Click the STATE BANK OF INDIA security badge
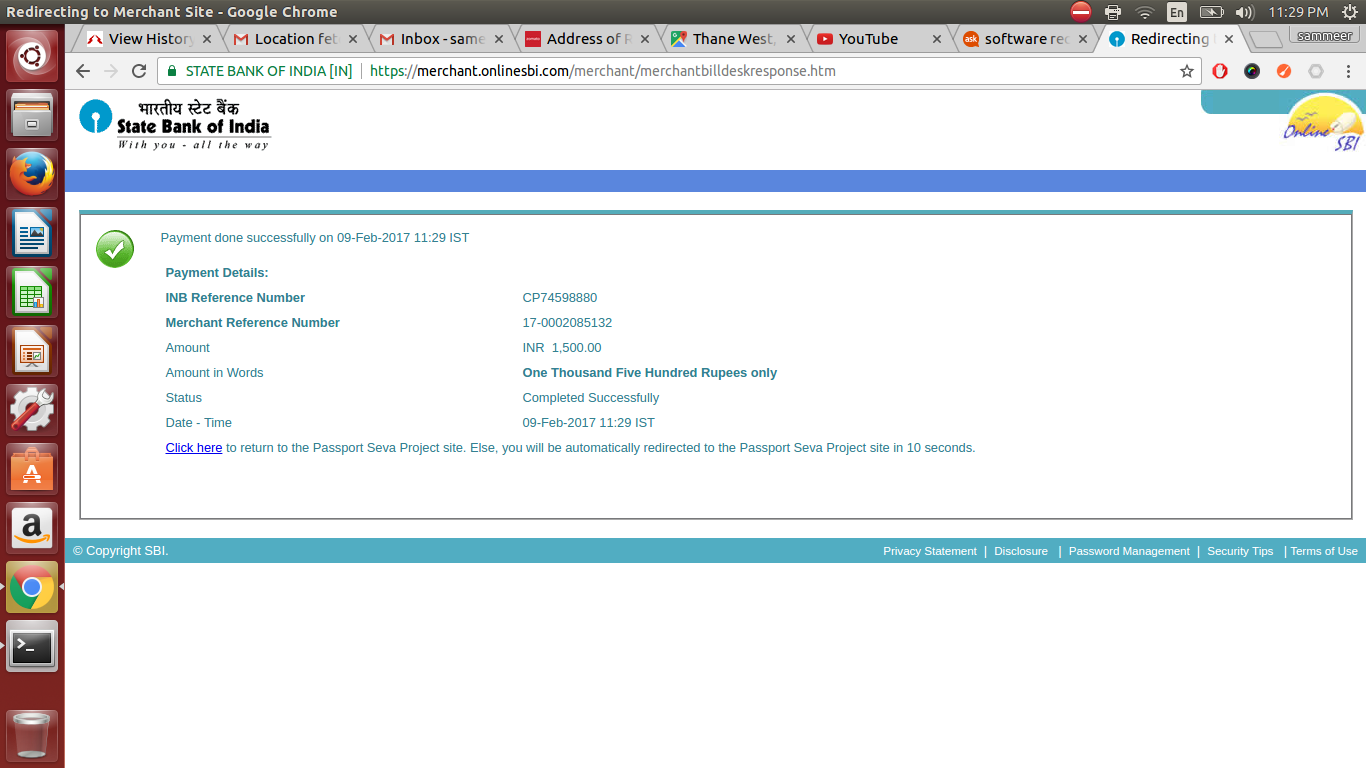 [x=260, y=71]
